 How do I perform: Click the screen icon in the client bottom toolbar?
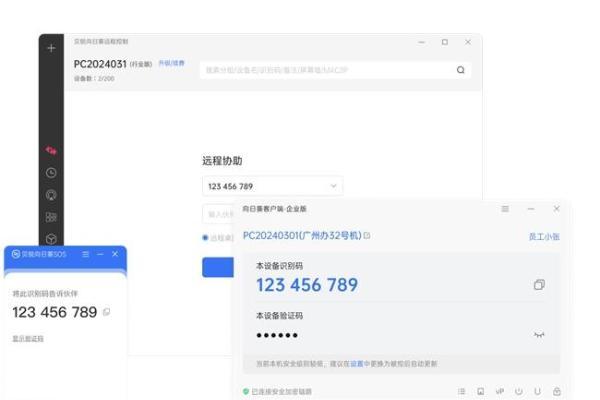click(x=481, y=391)
